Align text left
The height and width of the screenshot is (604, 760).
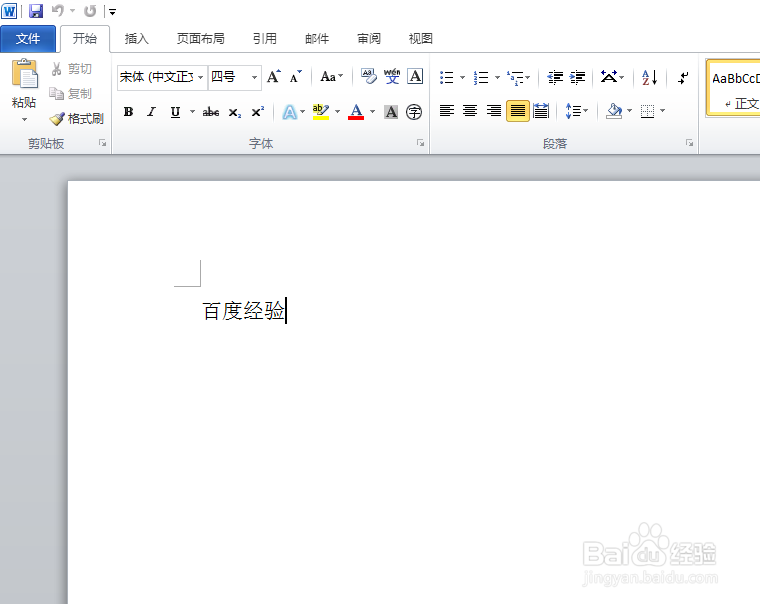446,111
